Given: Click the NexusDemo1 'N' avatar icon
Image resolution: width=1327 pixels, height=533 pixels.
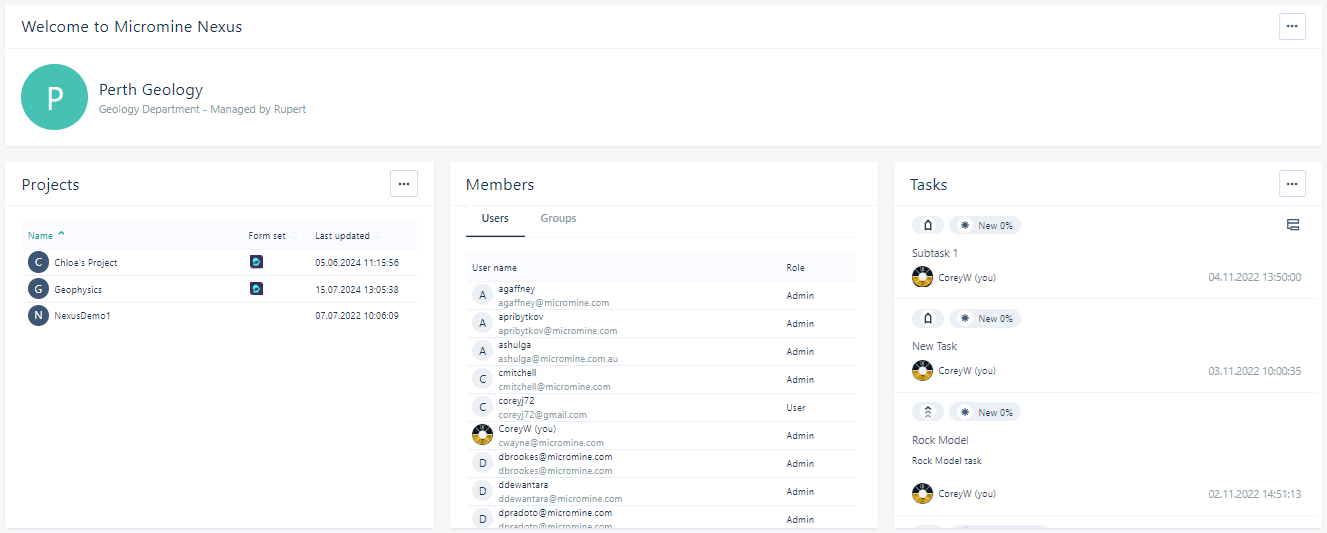Looking at the screenshot, I should pos(38,315).
